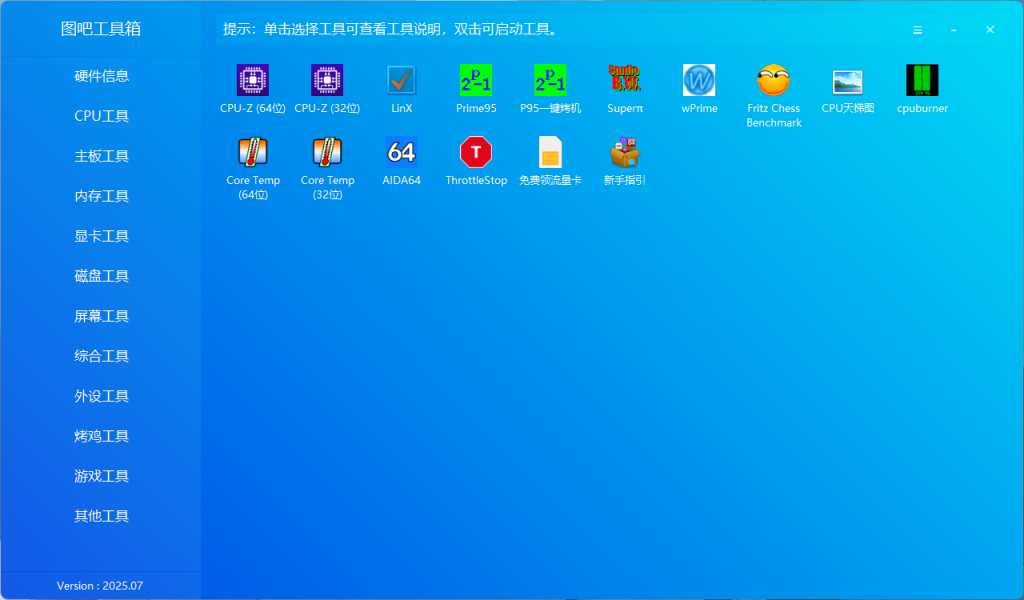Click the LinX checkmark icon
This screenshot has width=1024, height=600.
[401, 80]
